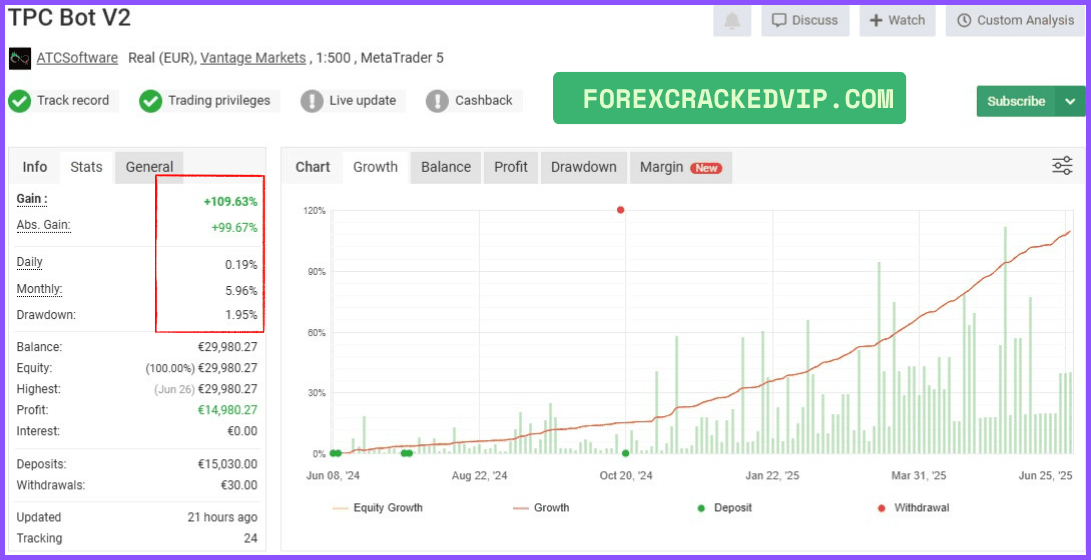This screenshot has width=1091, height=560.
Task: Select the Drawdown chart tab
Action: pos(584,167)
